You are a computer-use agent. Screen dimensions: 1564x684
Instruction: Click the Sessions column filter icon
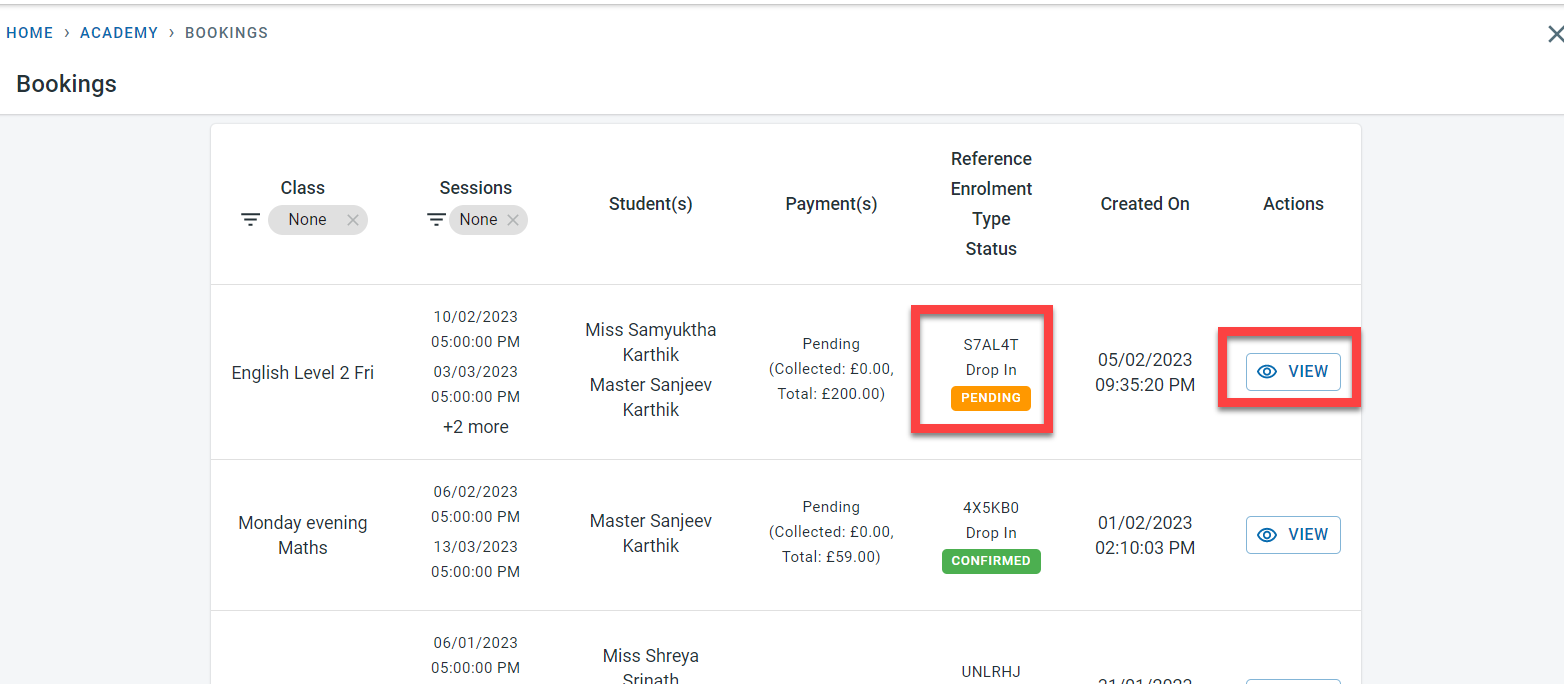coord(436,220)
